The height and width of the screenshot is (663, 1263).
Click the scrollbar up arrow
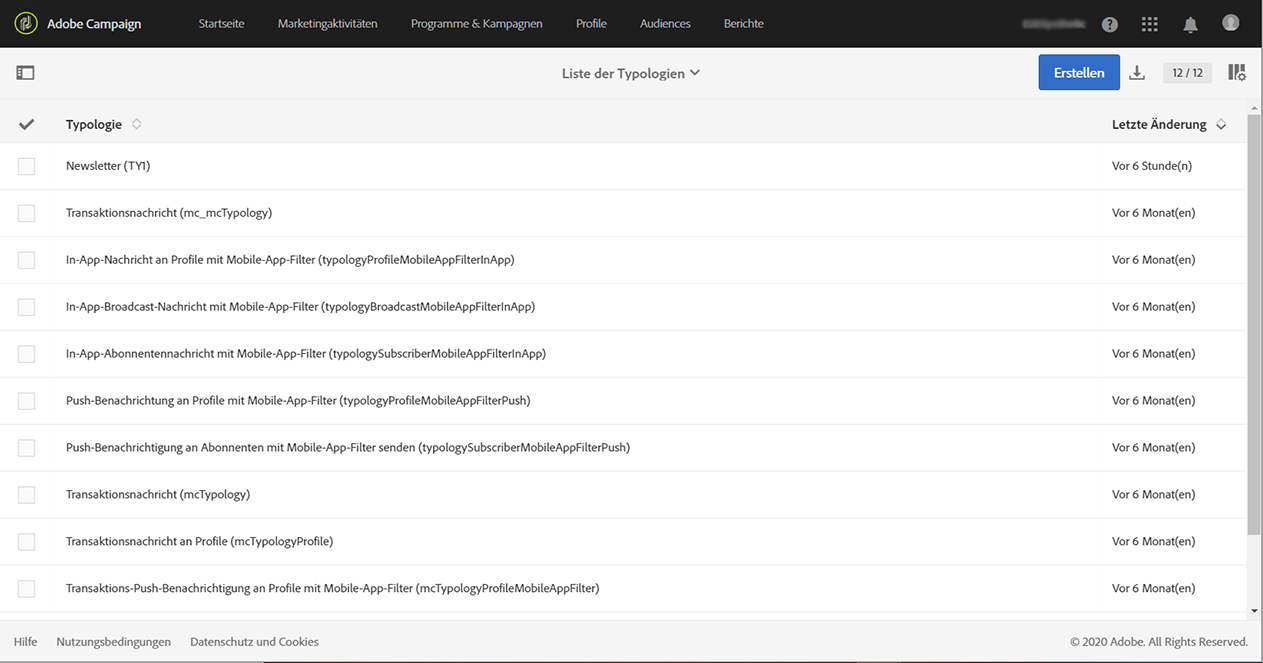click(x=1255, y=106)
